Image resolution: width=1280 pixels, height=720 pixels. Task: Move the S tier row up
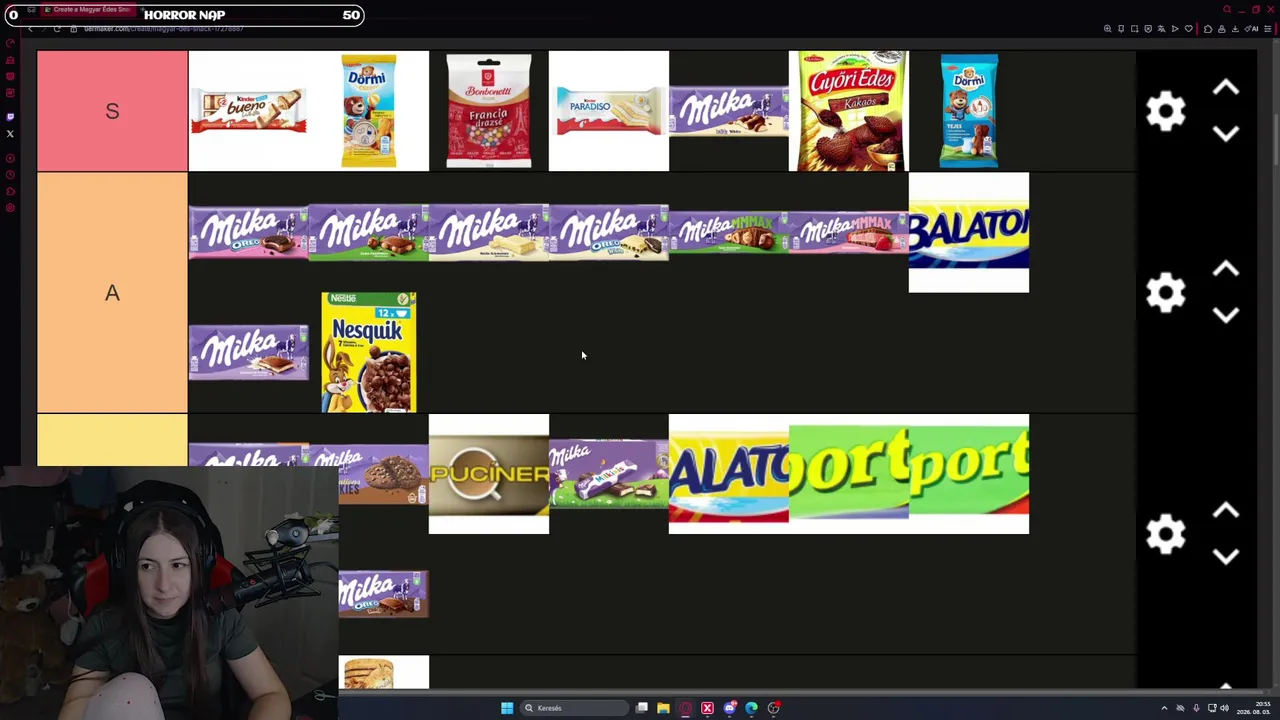pyautogui.click(x=1226, y=89)
